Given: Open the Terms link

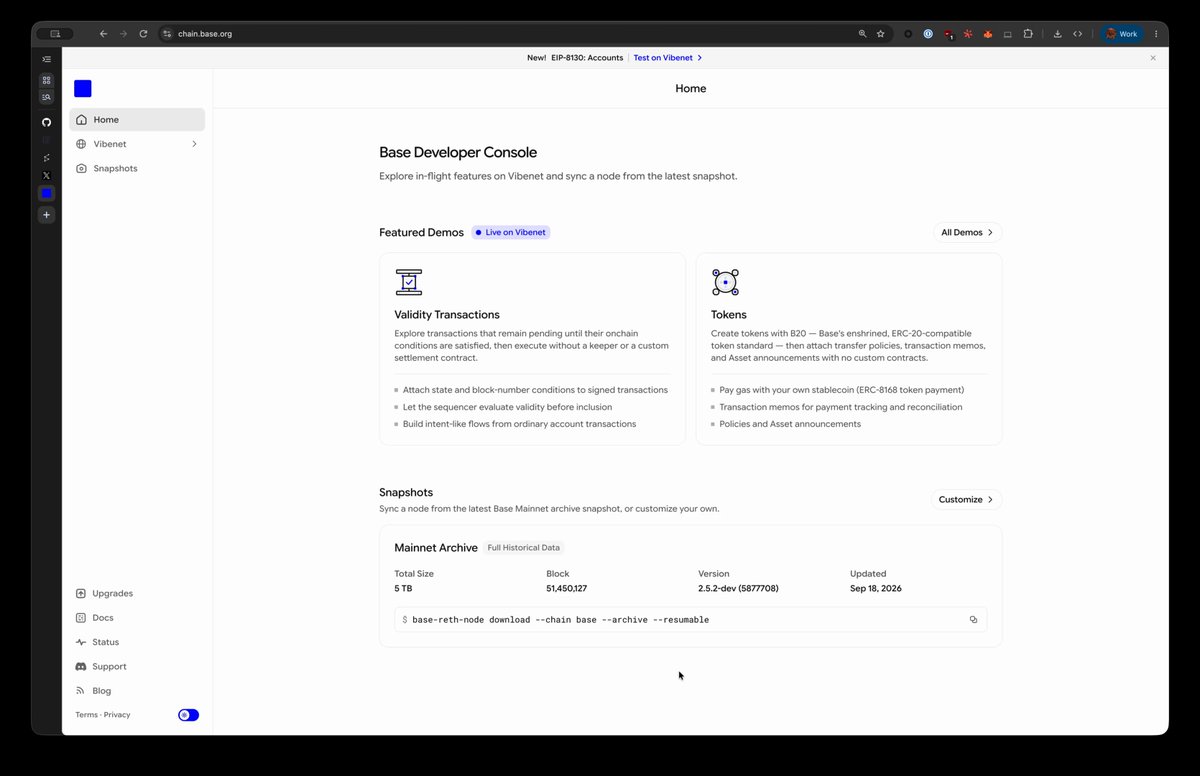Looking at the screenshot, I should pos(87,715).
